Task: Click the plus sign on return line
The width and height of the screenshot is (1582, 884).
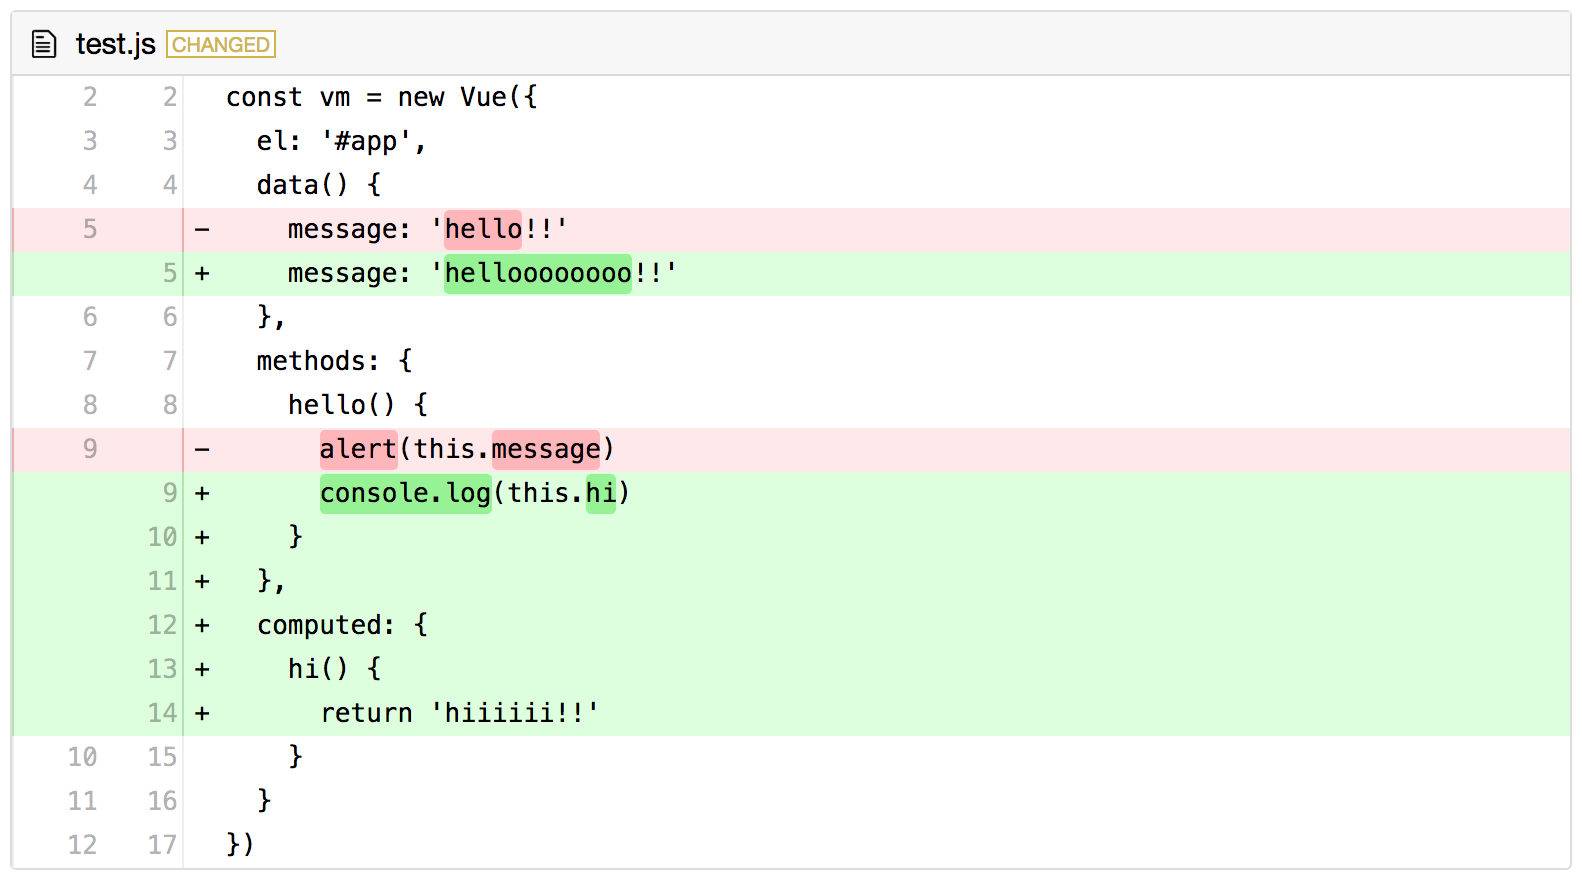Action: coord(202,714)
